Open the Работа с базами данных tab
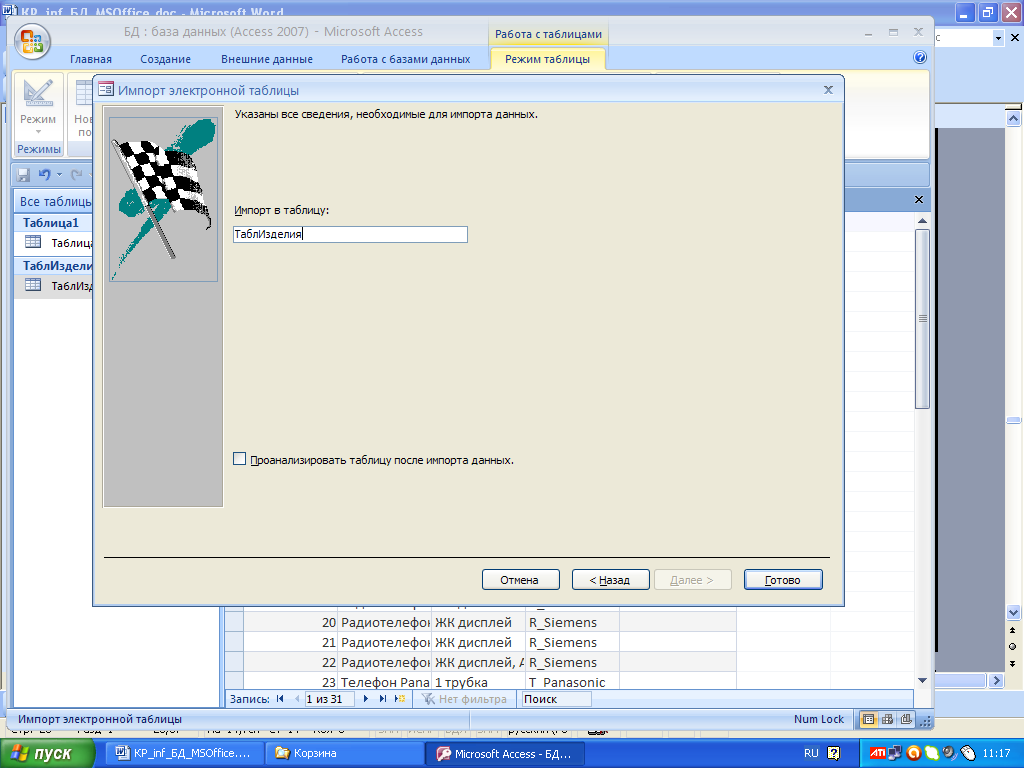Screen dimensions: 1024x768 (x=406, y=59)
